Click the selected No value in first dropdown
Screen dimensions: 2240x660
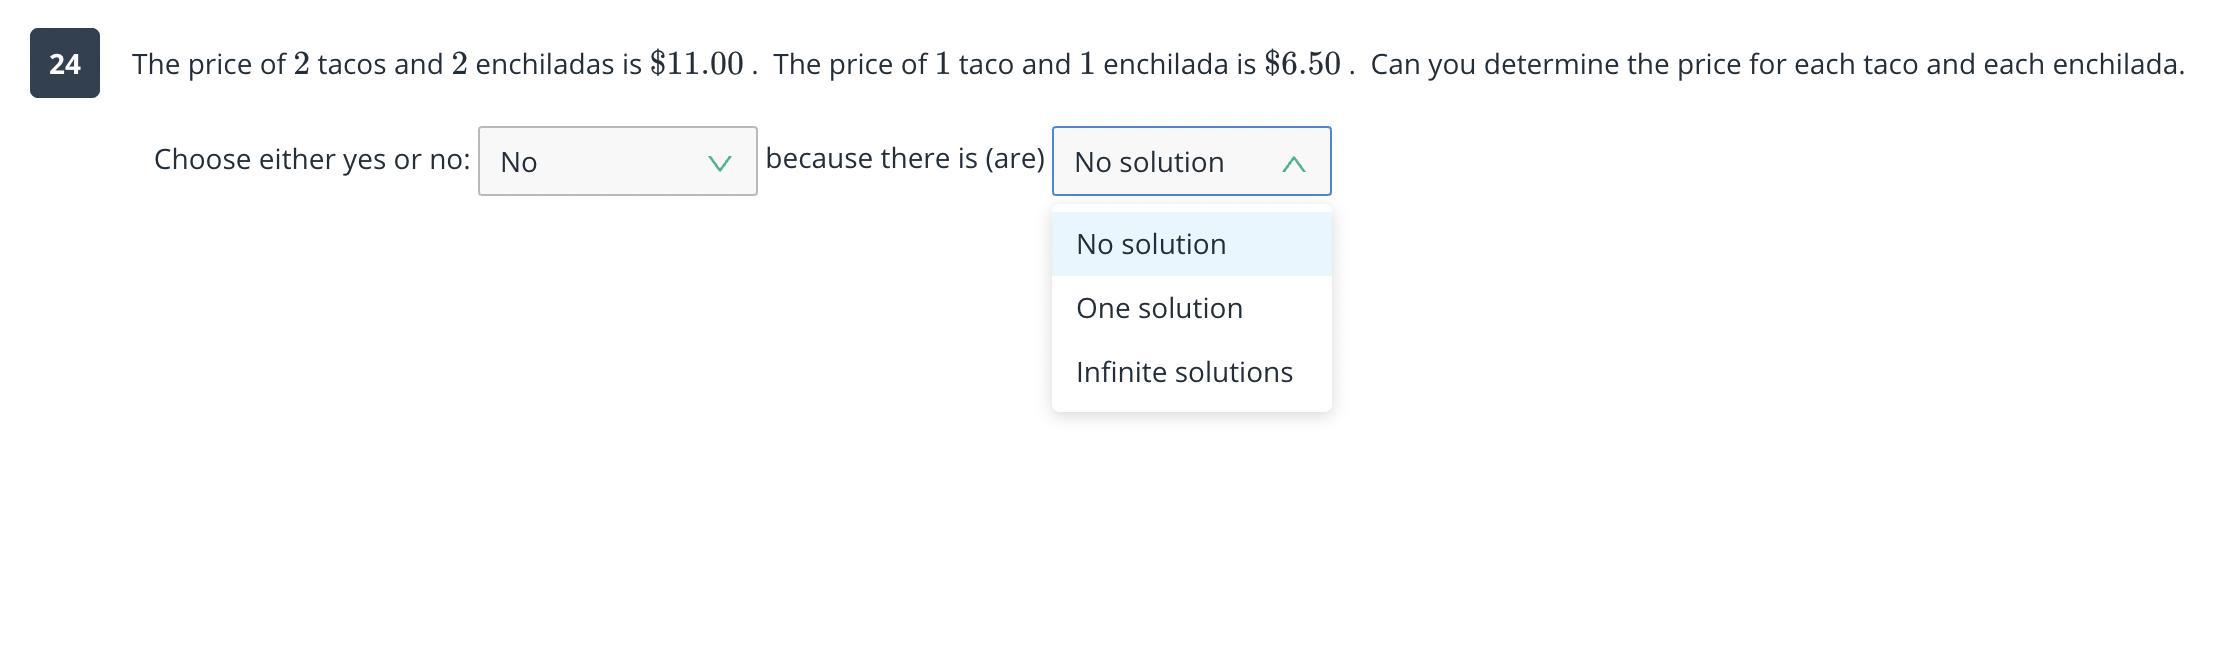(x=519, y=162)
